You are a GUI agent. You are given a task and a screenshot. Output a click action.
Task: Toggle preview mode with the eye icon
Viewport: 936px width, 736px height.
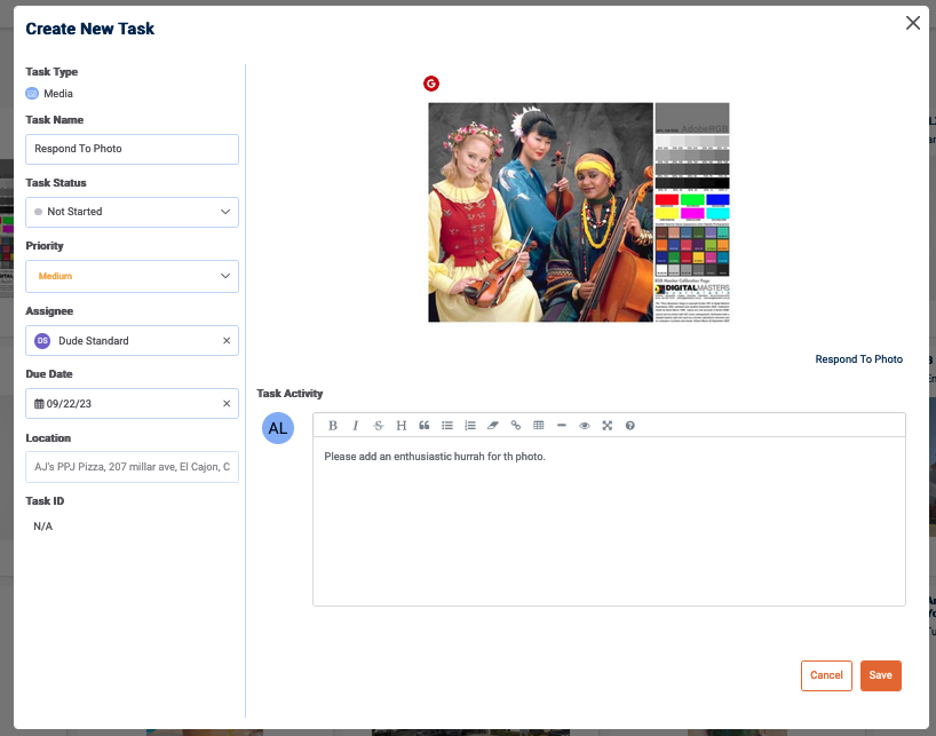(585, 425)
